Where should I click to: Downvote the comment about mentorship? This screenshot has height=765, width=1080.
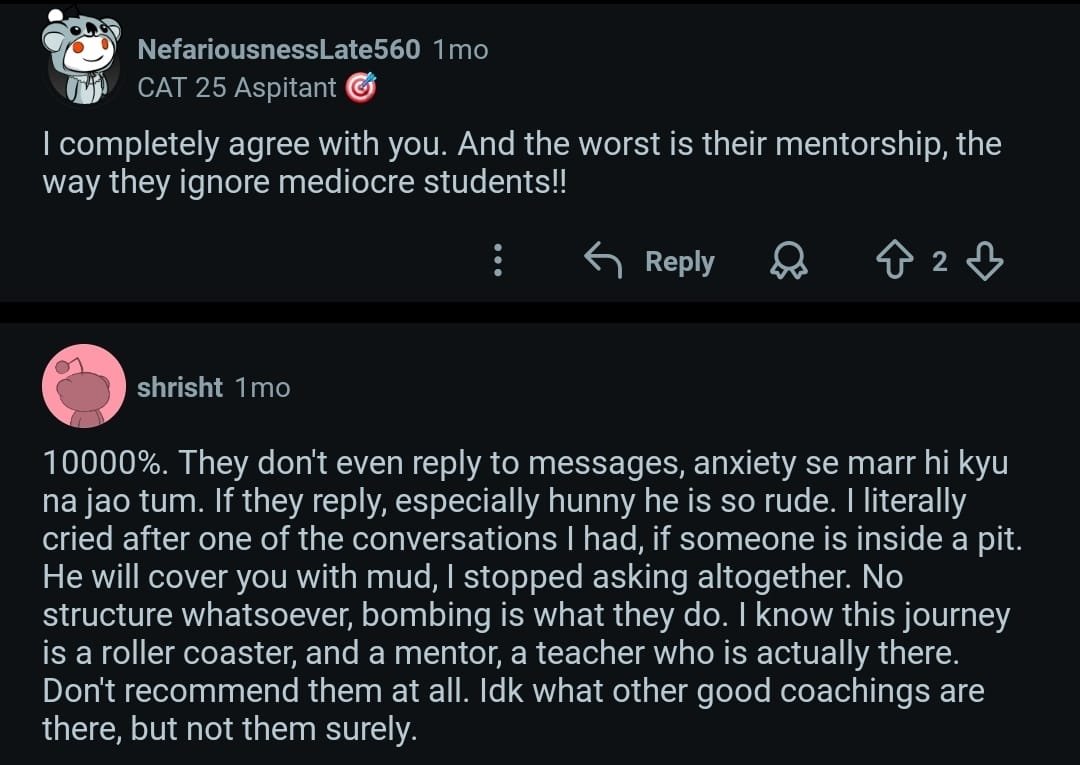pyautogui.click(x=986, y=262)
